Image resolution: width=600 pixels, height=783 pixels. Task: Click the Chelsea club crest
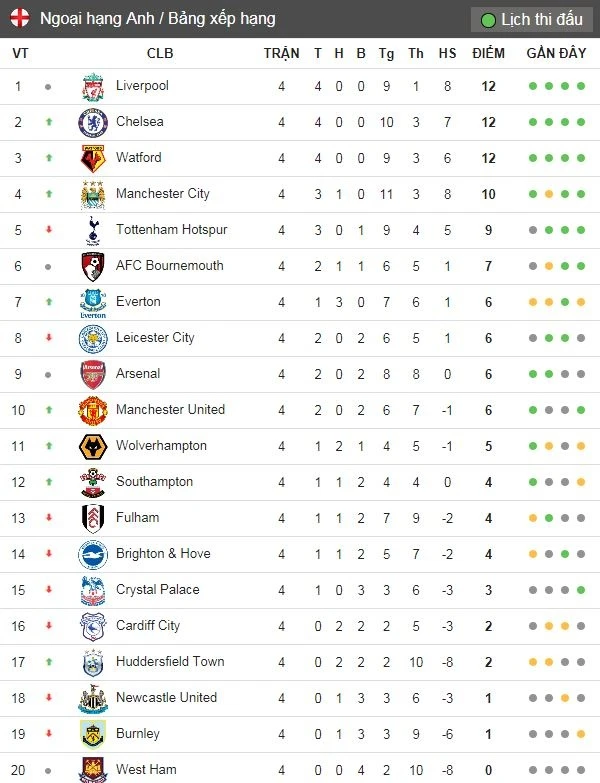coord(93,123)
